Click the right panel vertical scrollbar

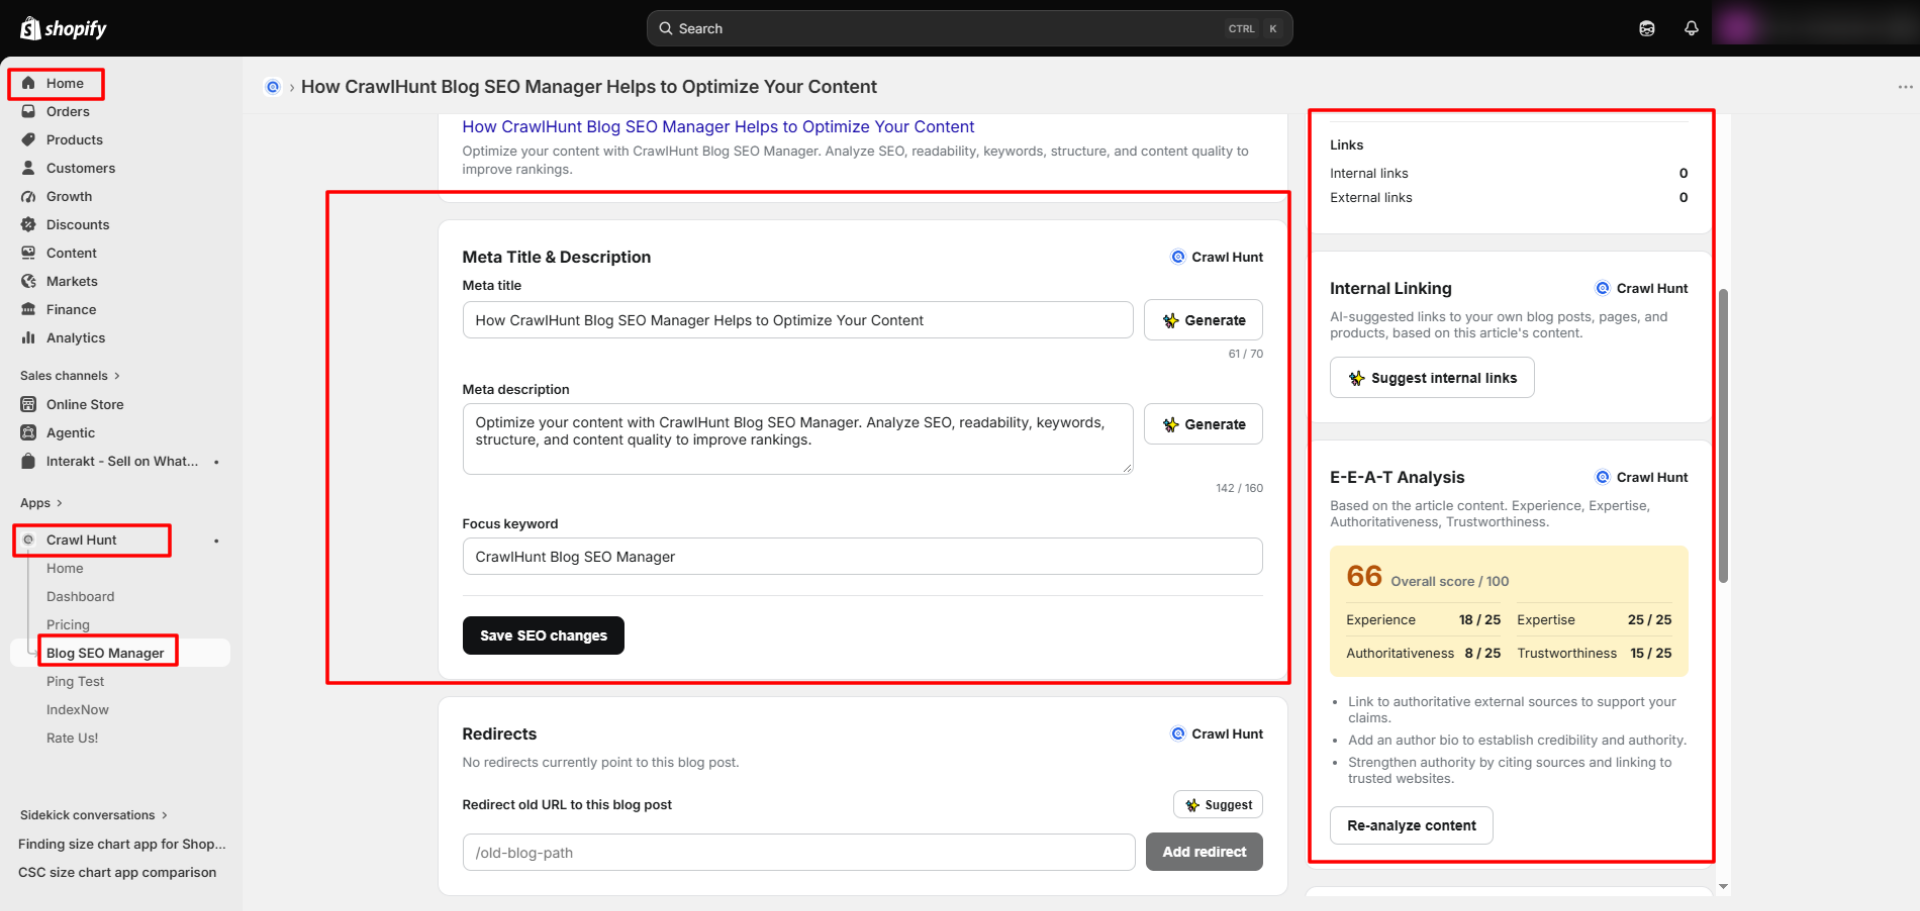click(1723, 436)
